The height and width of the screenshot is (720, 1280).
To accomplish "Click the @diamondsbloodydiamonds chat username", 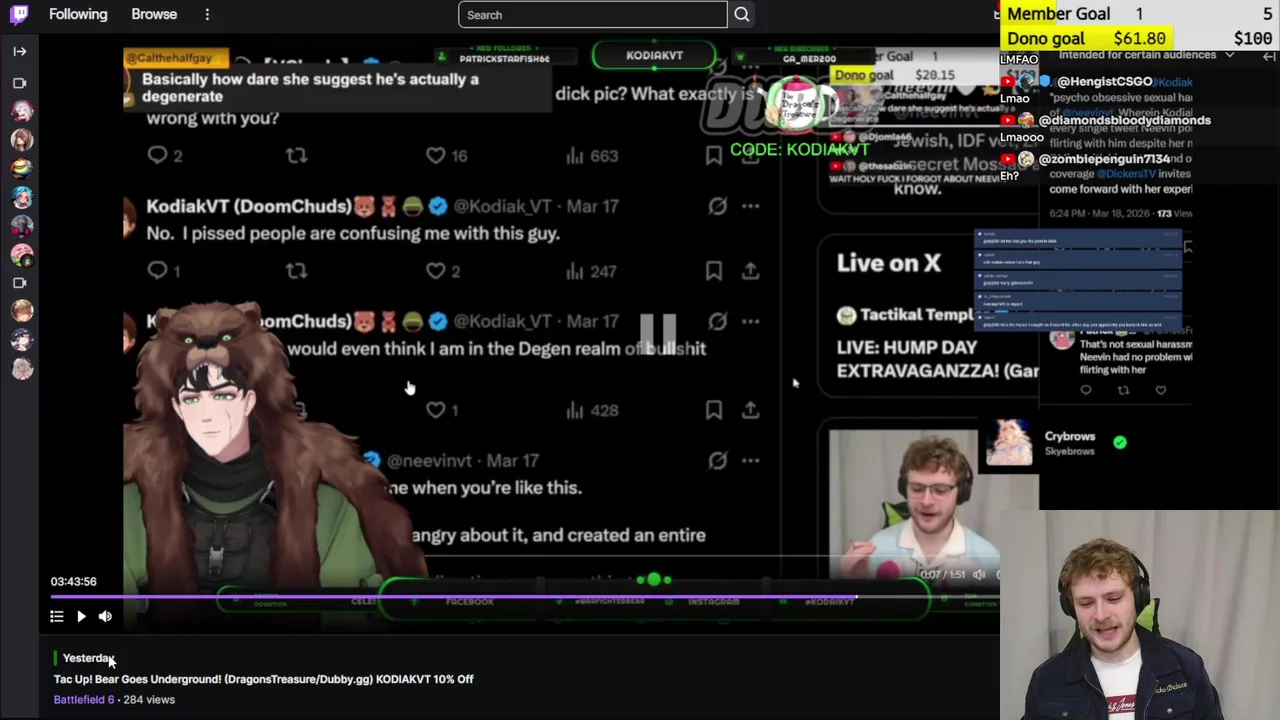I will point(1124,120).
